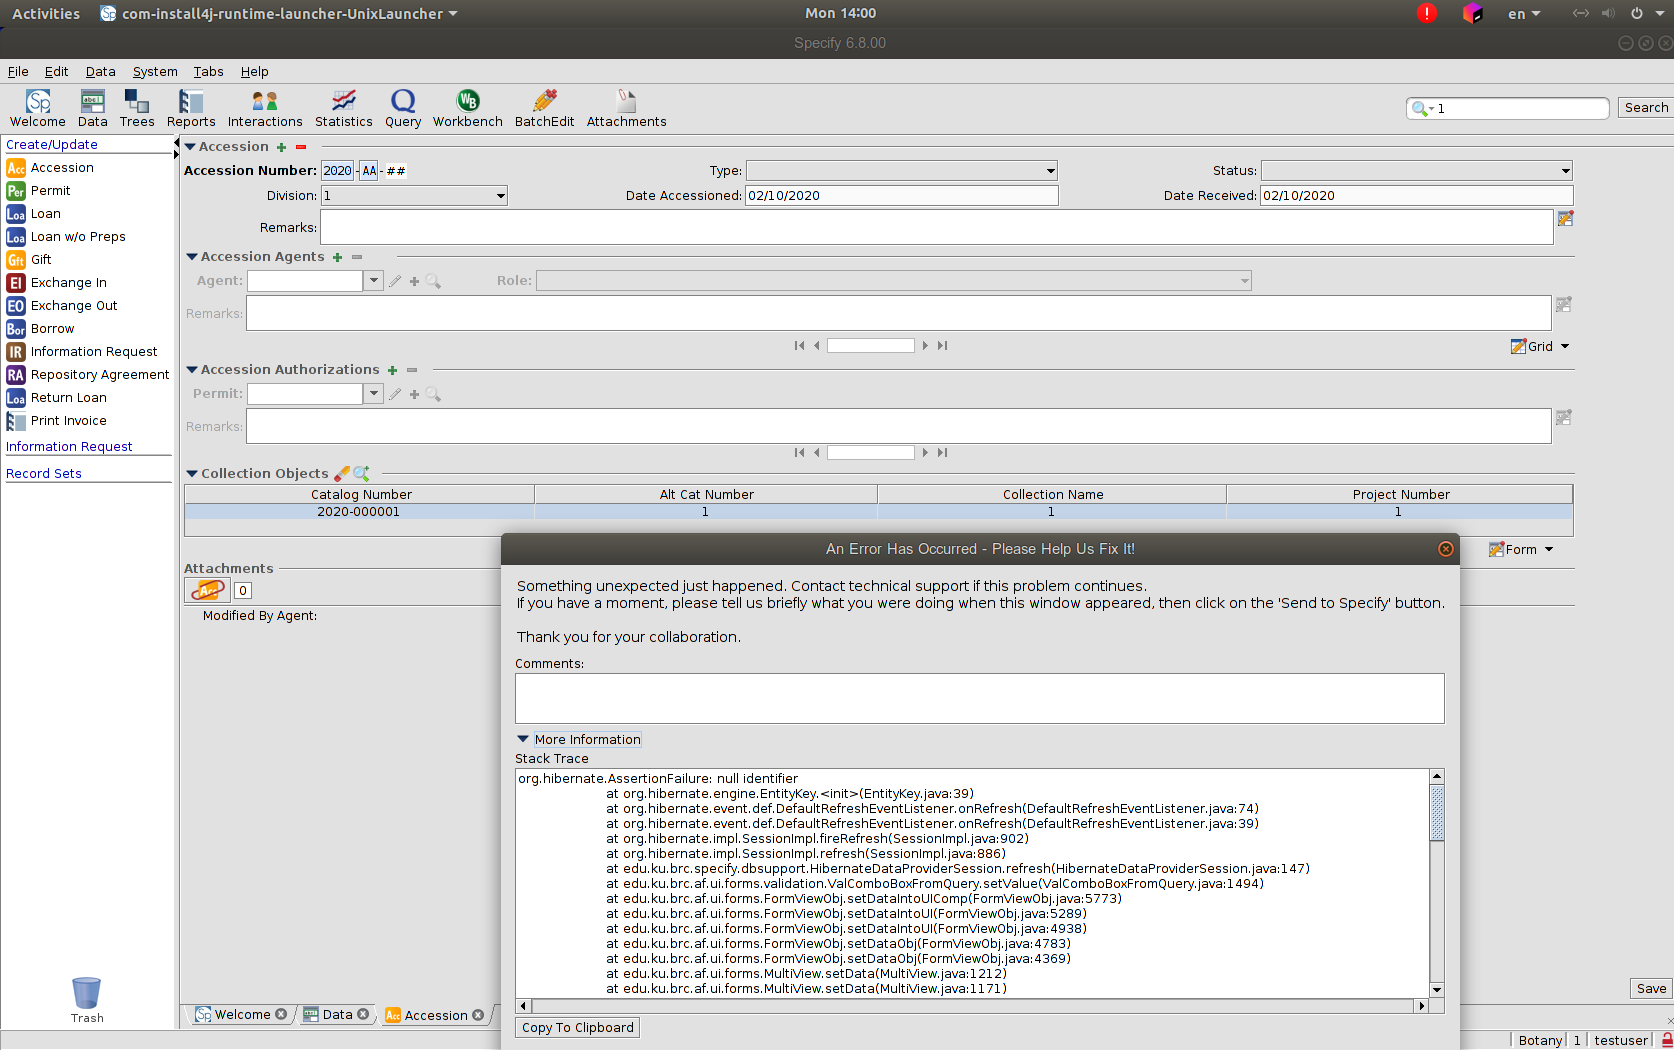The width and height of the screenshot is (1674, 1050).
Task: Edit the Agent using the pencil icon
Action: pos(395,281)
